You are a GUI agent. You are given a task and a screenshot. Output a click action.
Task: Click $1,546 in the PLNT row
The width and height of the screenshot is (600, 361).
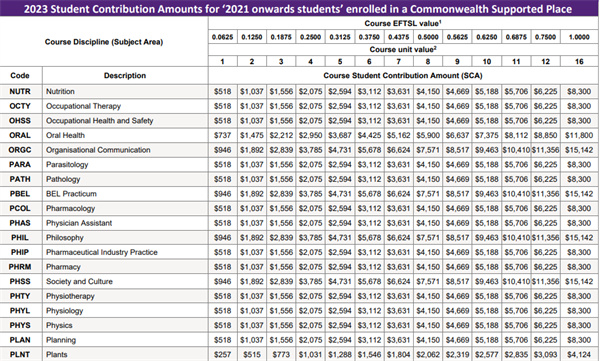(369, 354)
